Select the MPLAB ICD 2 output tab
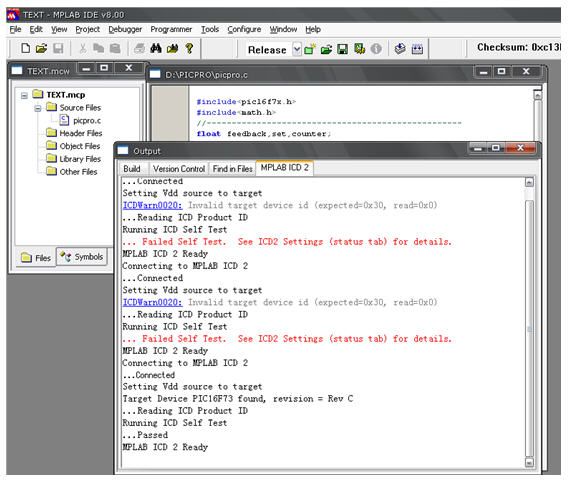This screenshot has width=572, height=480. (x=285, y=167)
